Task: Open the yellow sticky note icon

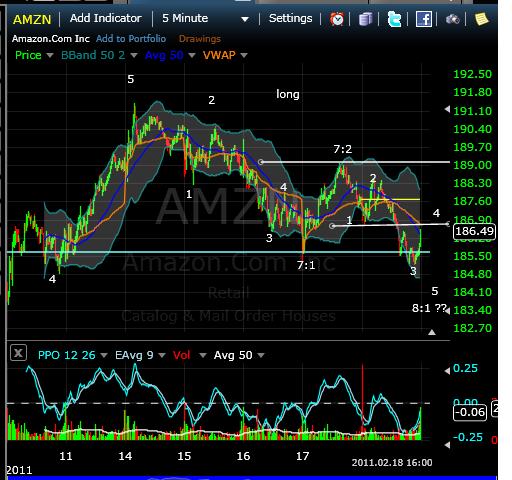Action: 482,19
